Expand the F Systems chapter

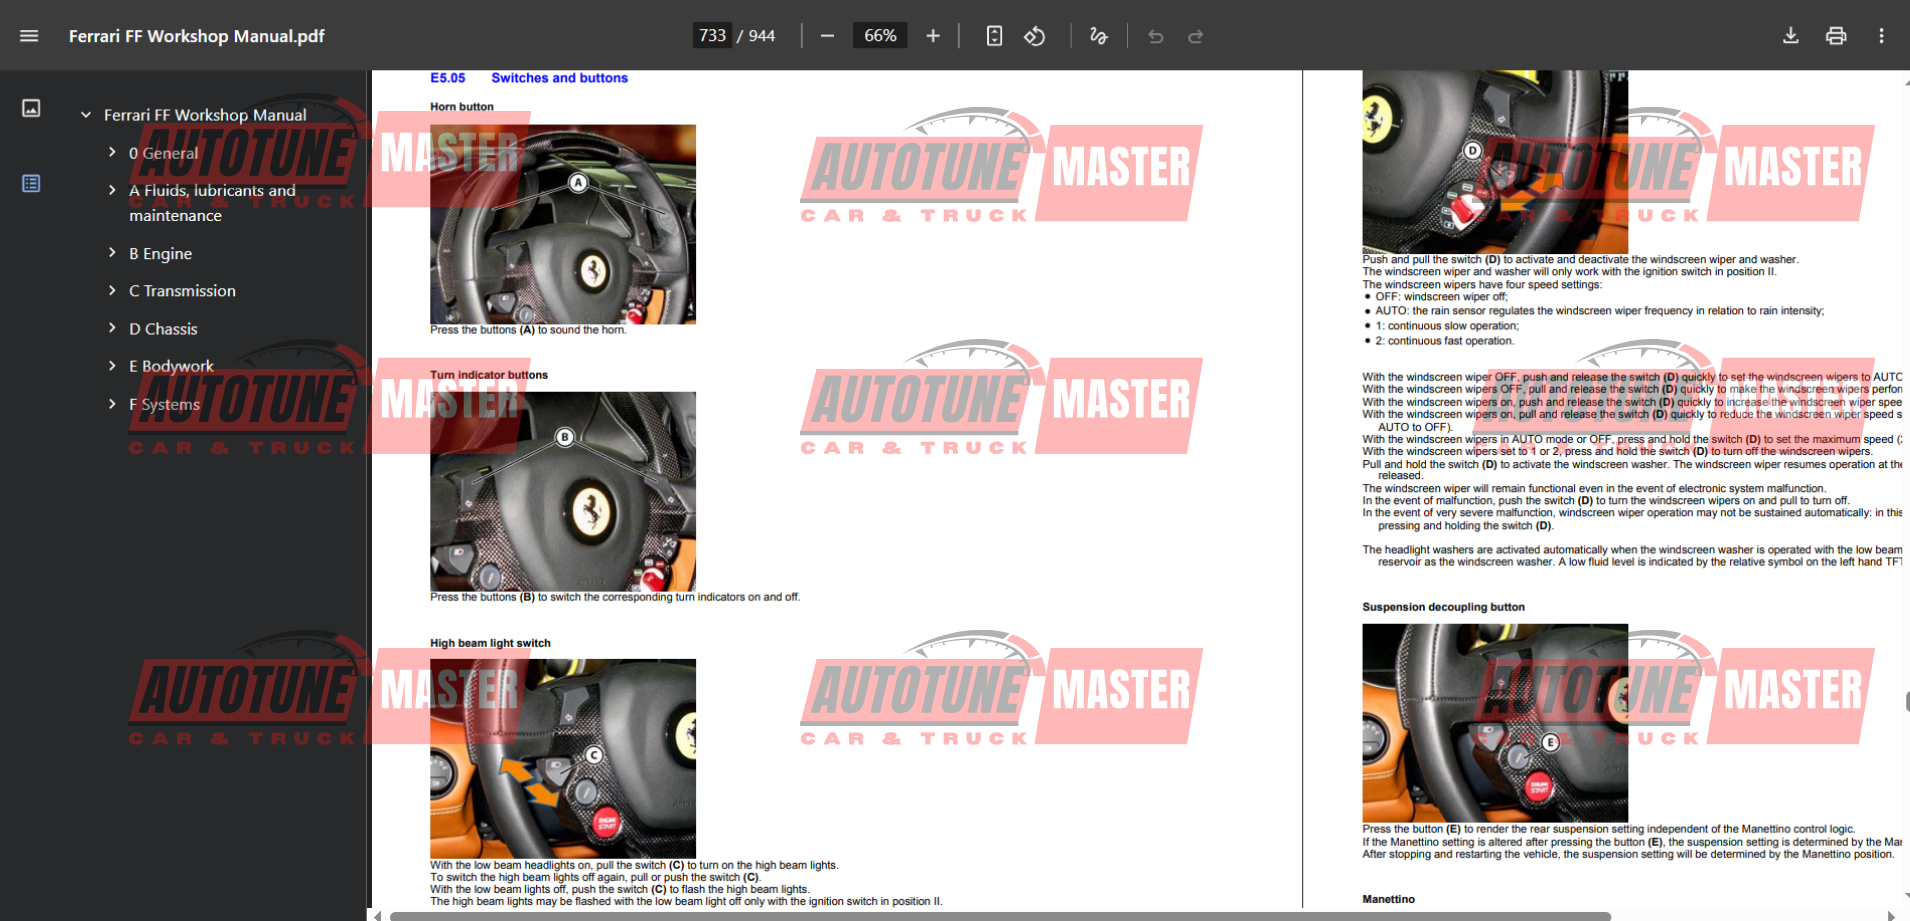112,404
